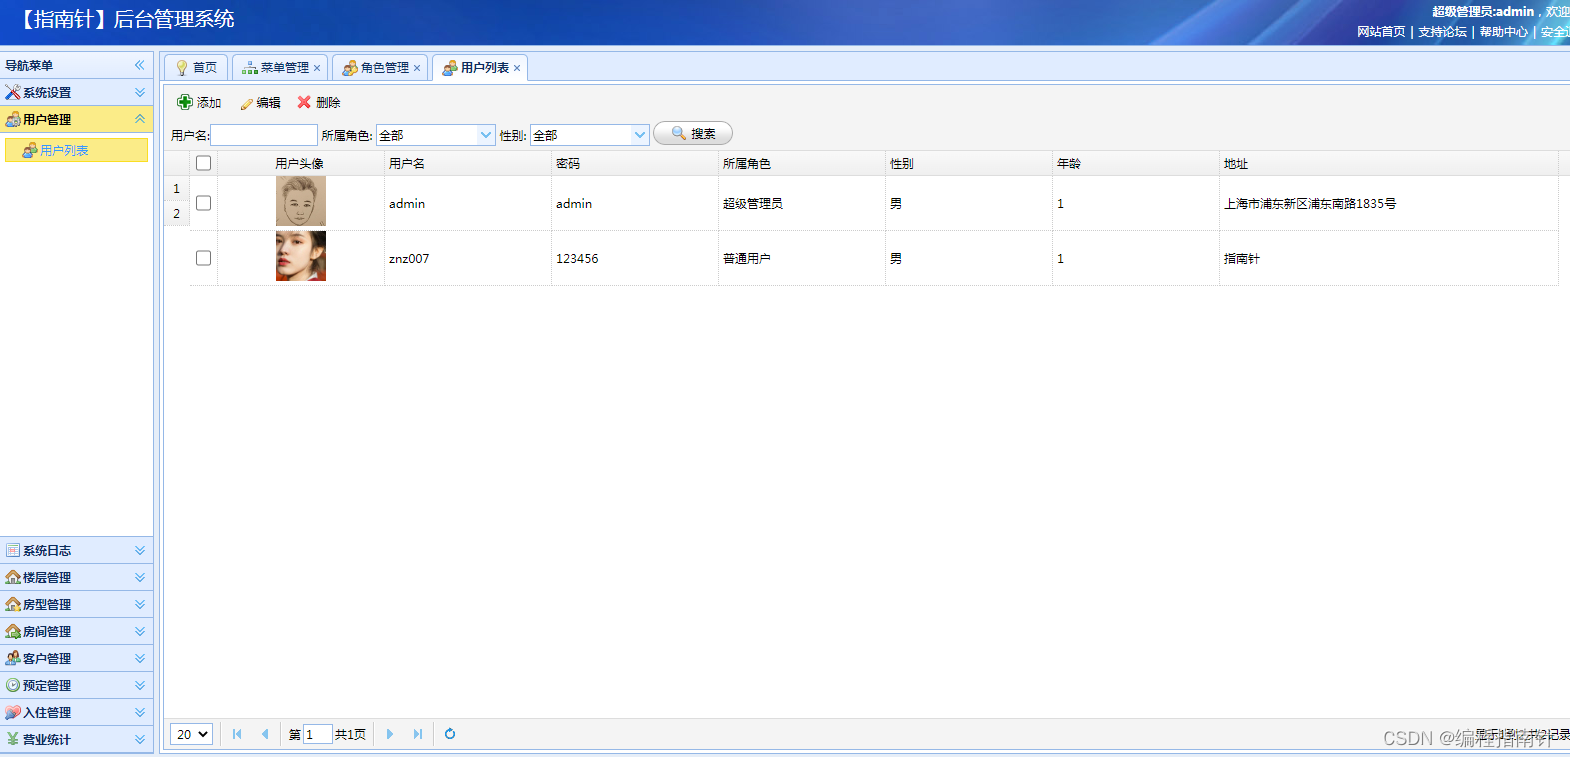Click the red X Delete icon

click(x=304, y=102)
